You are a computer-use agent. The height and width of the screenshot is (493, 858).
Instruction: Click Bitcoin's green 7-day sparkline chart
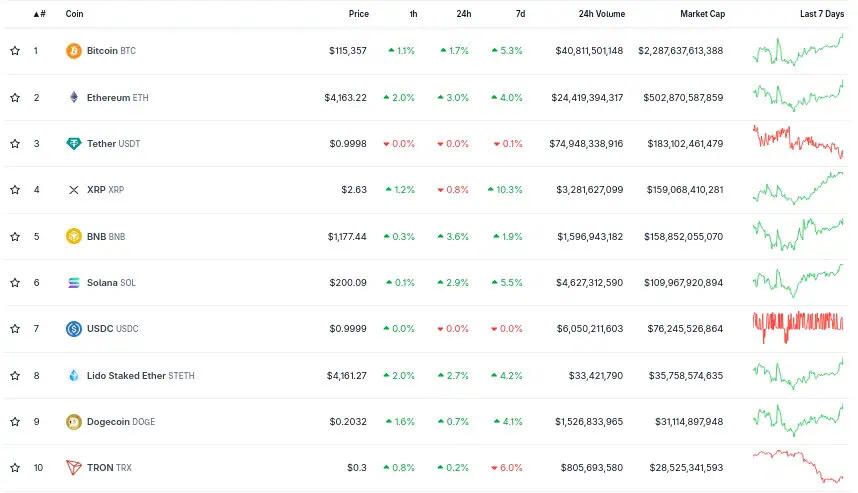pyautogui.click(x=797, y=50)
